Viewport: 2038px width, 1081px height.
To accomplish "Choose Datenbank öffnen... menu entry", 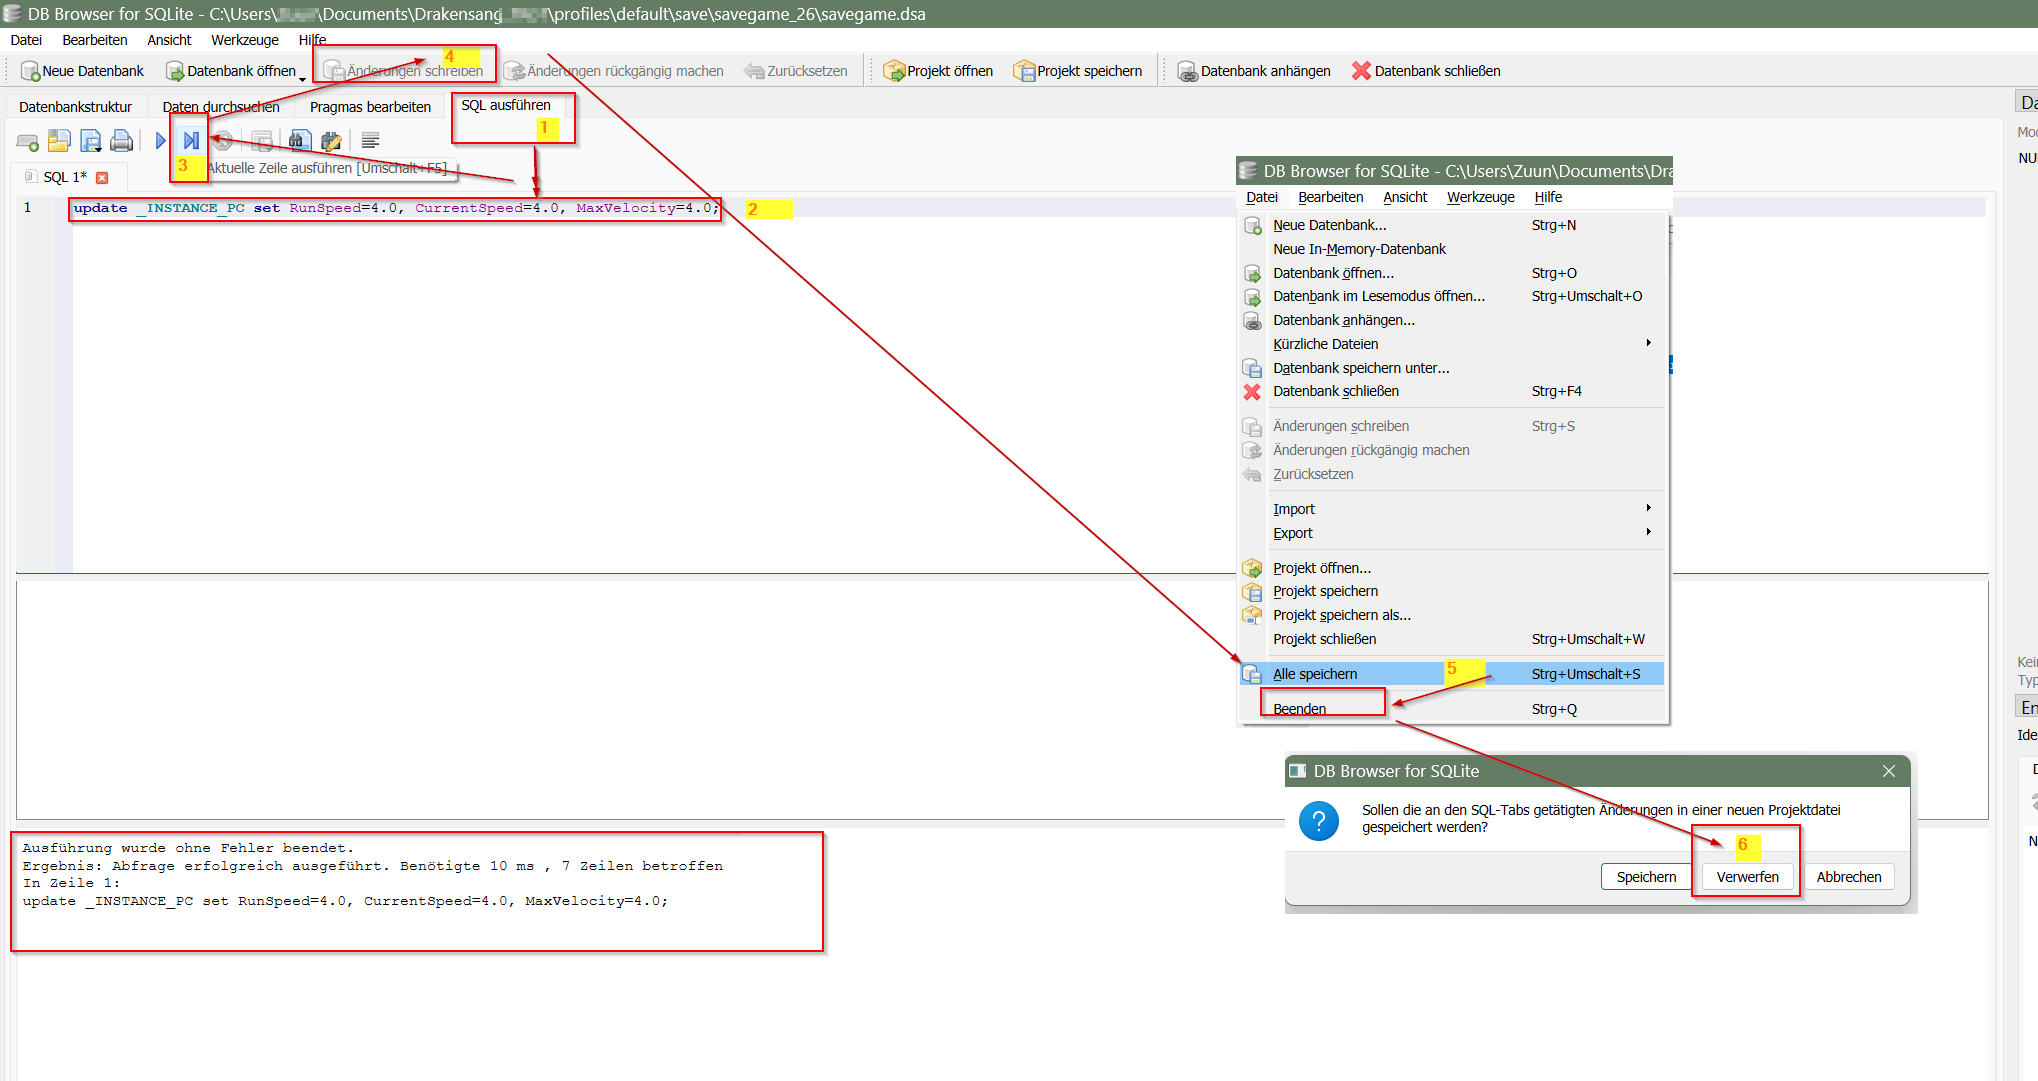I will pos(1454,273).
